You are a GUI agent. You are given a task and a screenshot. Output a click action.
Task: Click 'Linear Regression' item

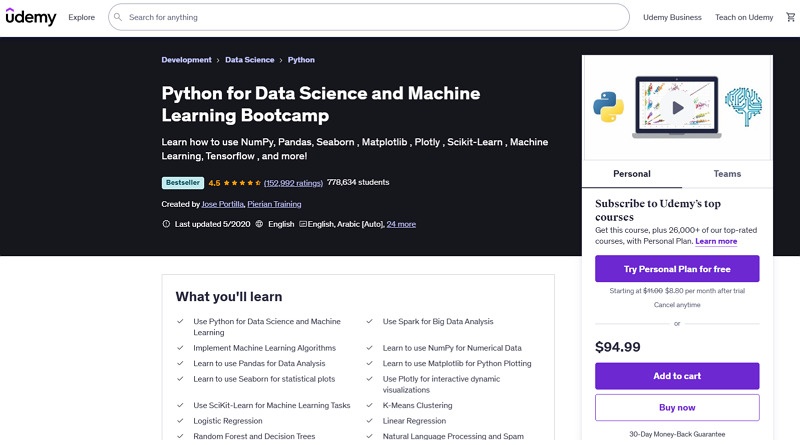(x=414, y=421)
